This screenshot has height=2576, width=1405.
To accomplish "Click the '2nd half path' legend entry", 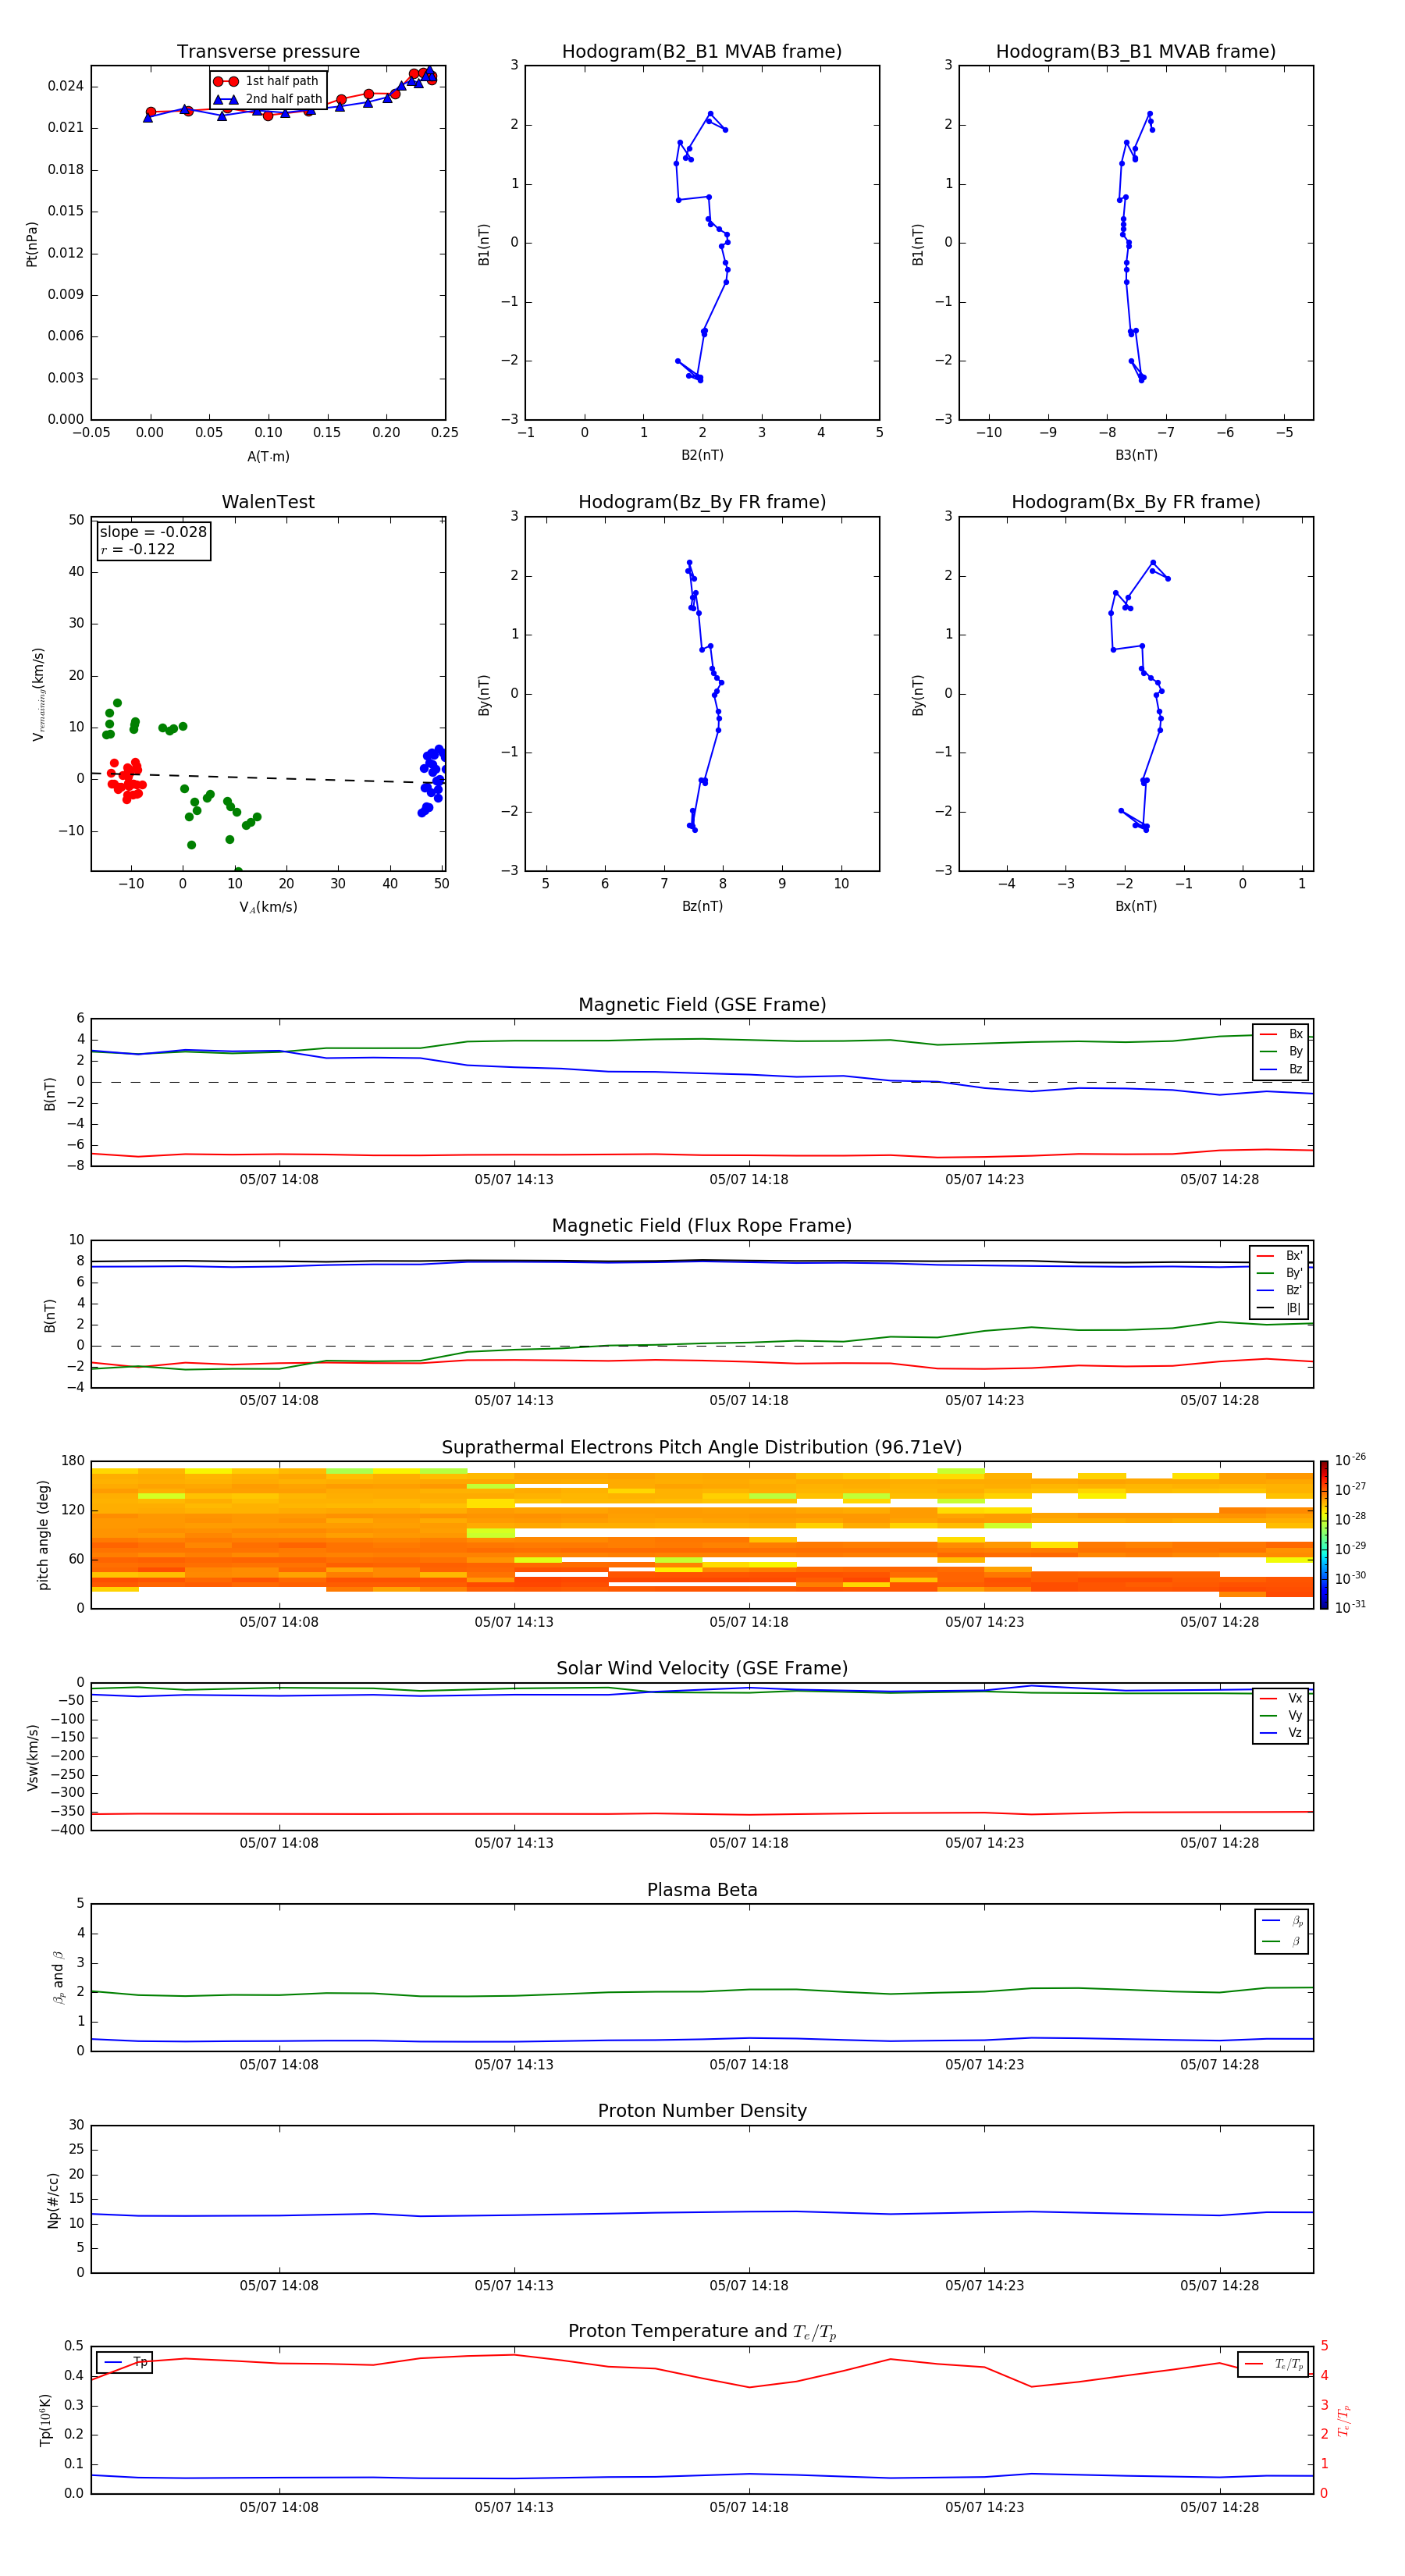I will click(268, 99).
